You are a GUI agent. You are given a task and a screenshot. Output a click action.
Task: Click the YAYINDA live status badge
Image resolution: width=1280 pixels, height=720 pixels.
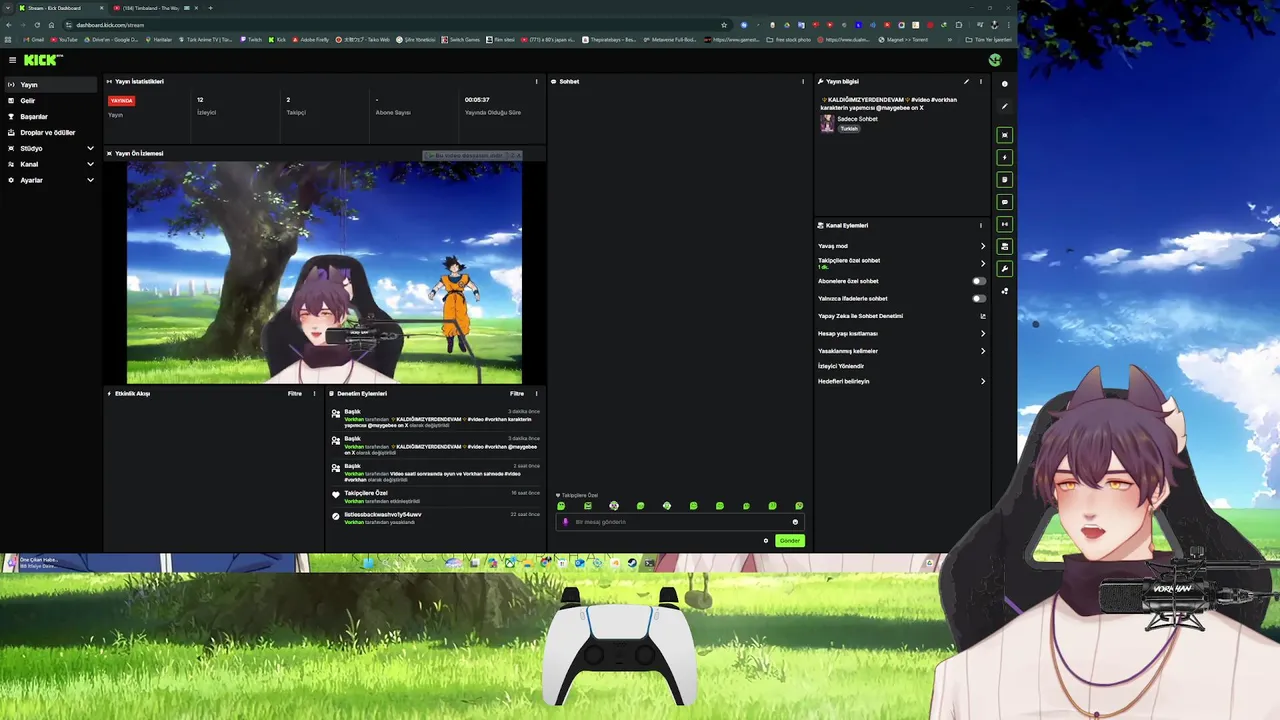tap(122, 101)
